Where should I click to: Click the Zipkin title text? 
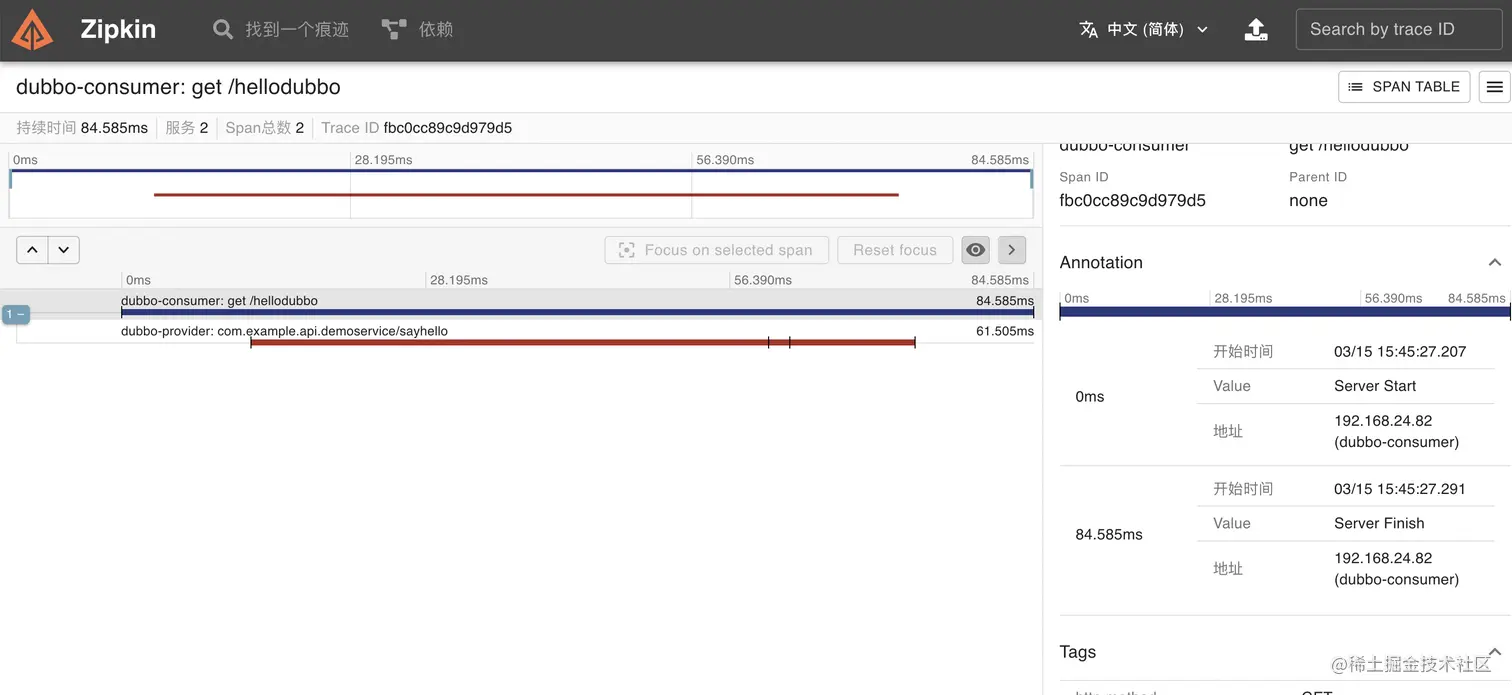(x=118, y=30)
